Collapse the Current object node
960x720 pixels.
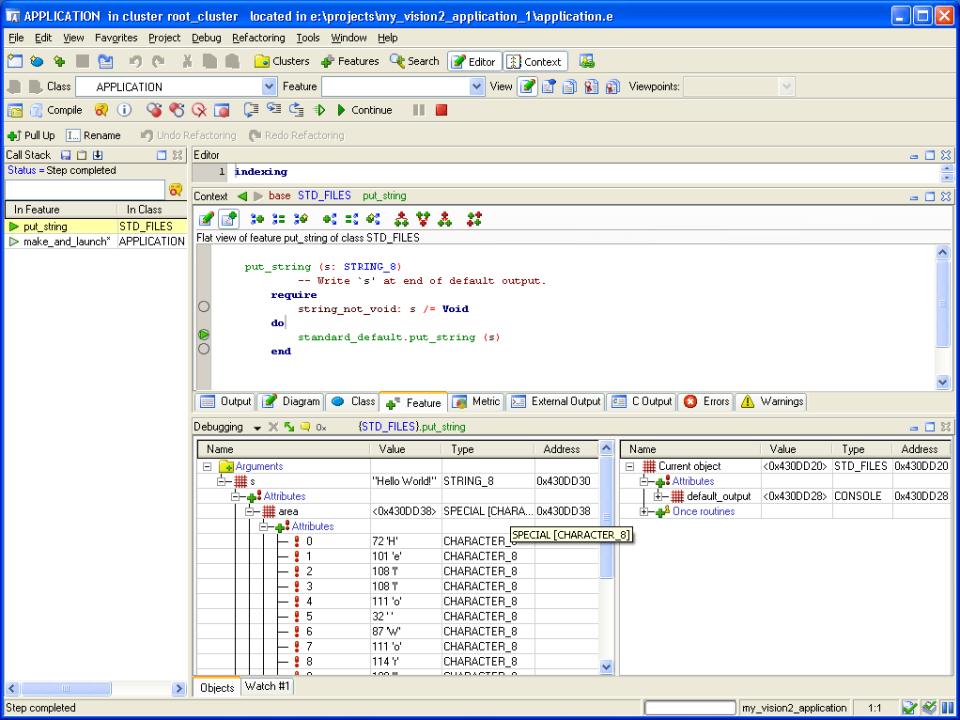(629, 466)
